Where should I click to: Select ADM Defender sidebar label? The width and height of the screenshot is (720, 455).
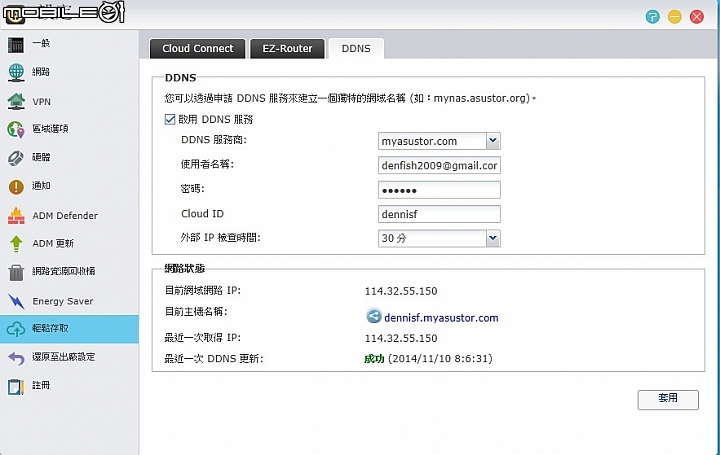(65, 216)
